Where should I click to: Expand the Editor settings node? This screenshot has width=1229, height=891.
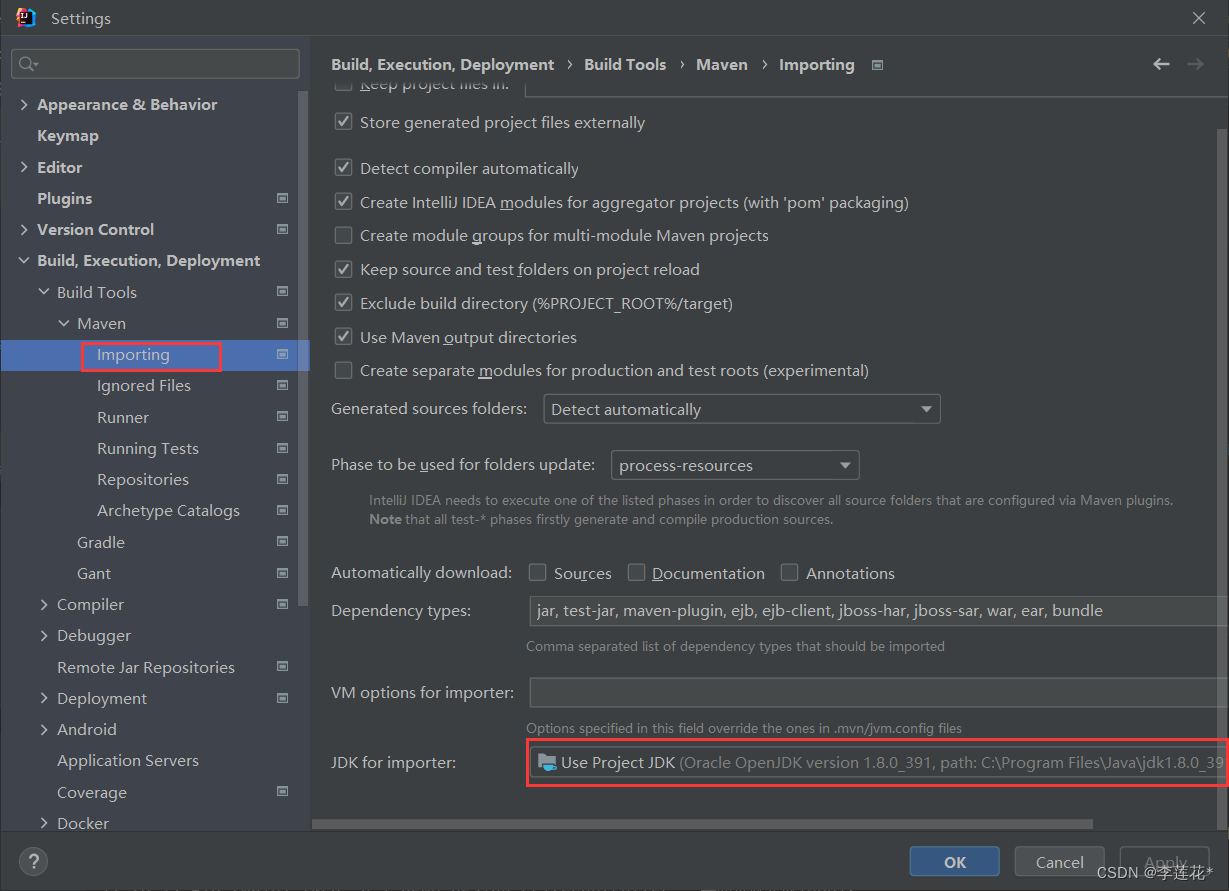click(24, 167)
